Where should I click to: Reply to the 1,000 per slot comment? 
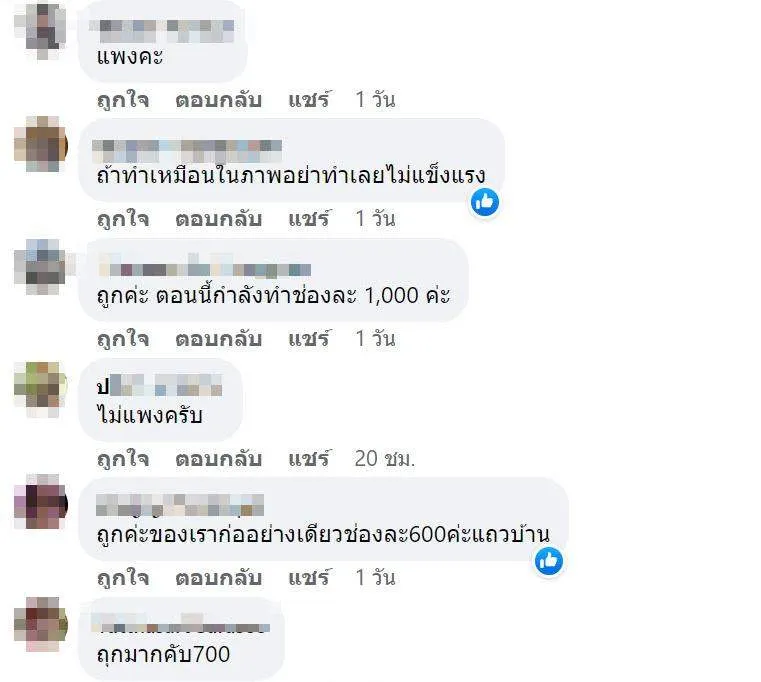click(x=218, y=339)
